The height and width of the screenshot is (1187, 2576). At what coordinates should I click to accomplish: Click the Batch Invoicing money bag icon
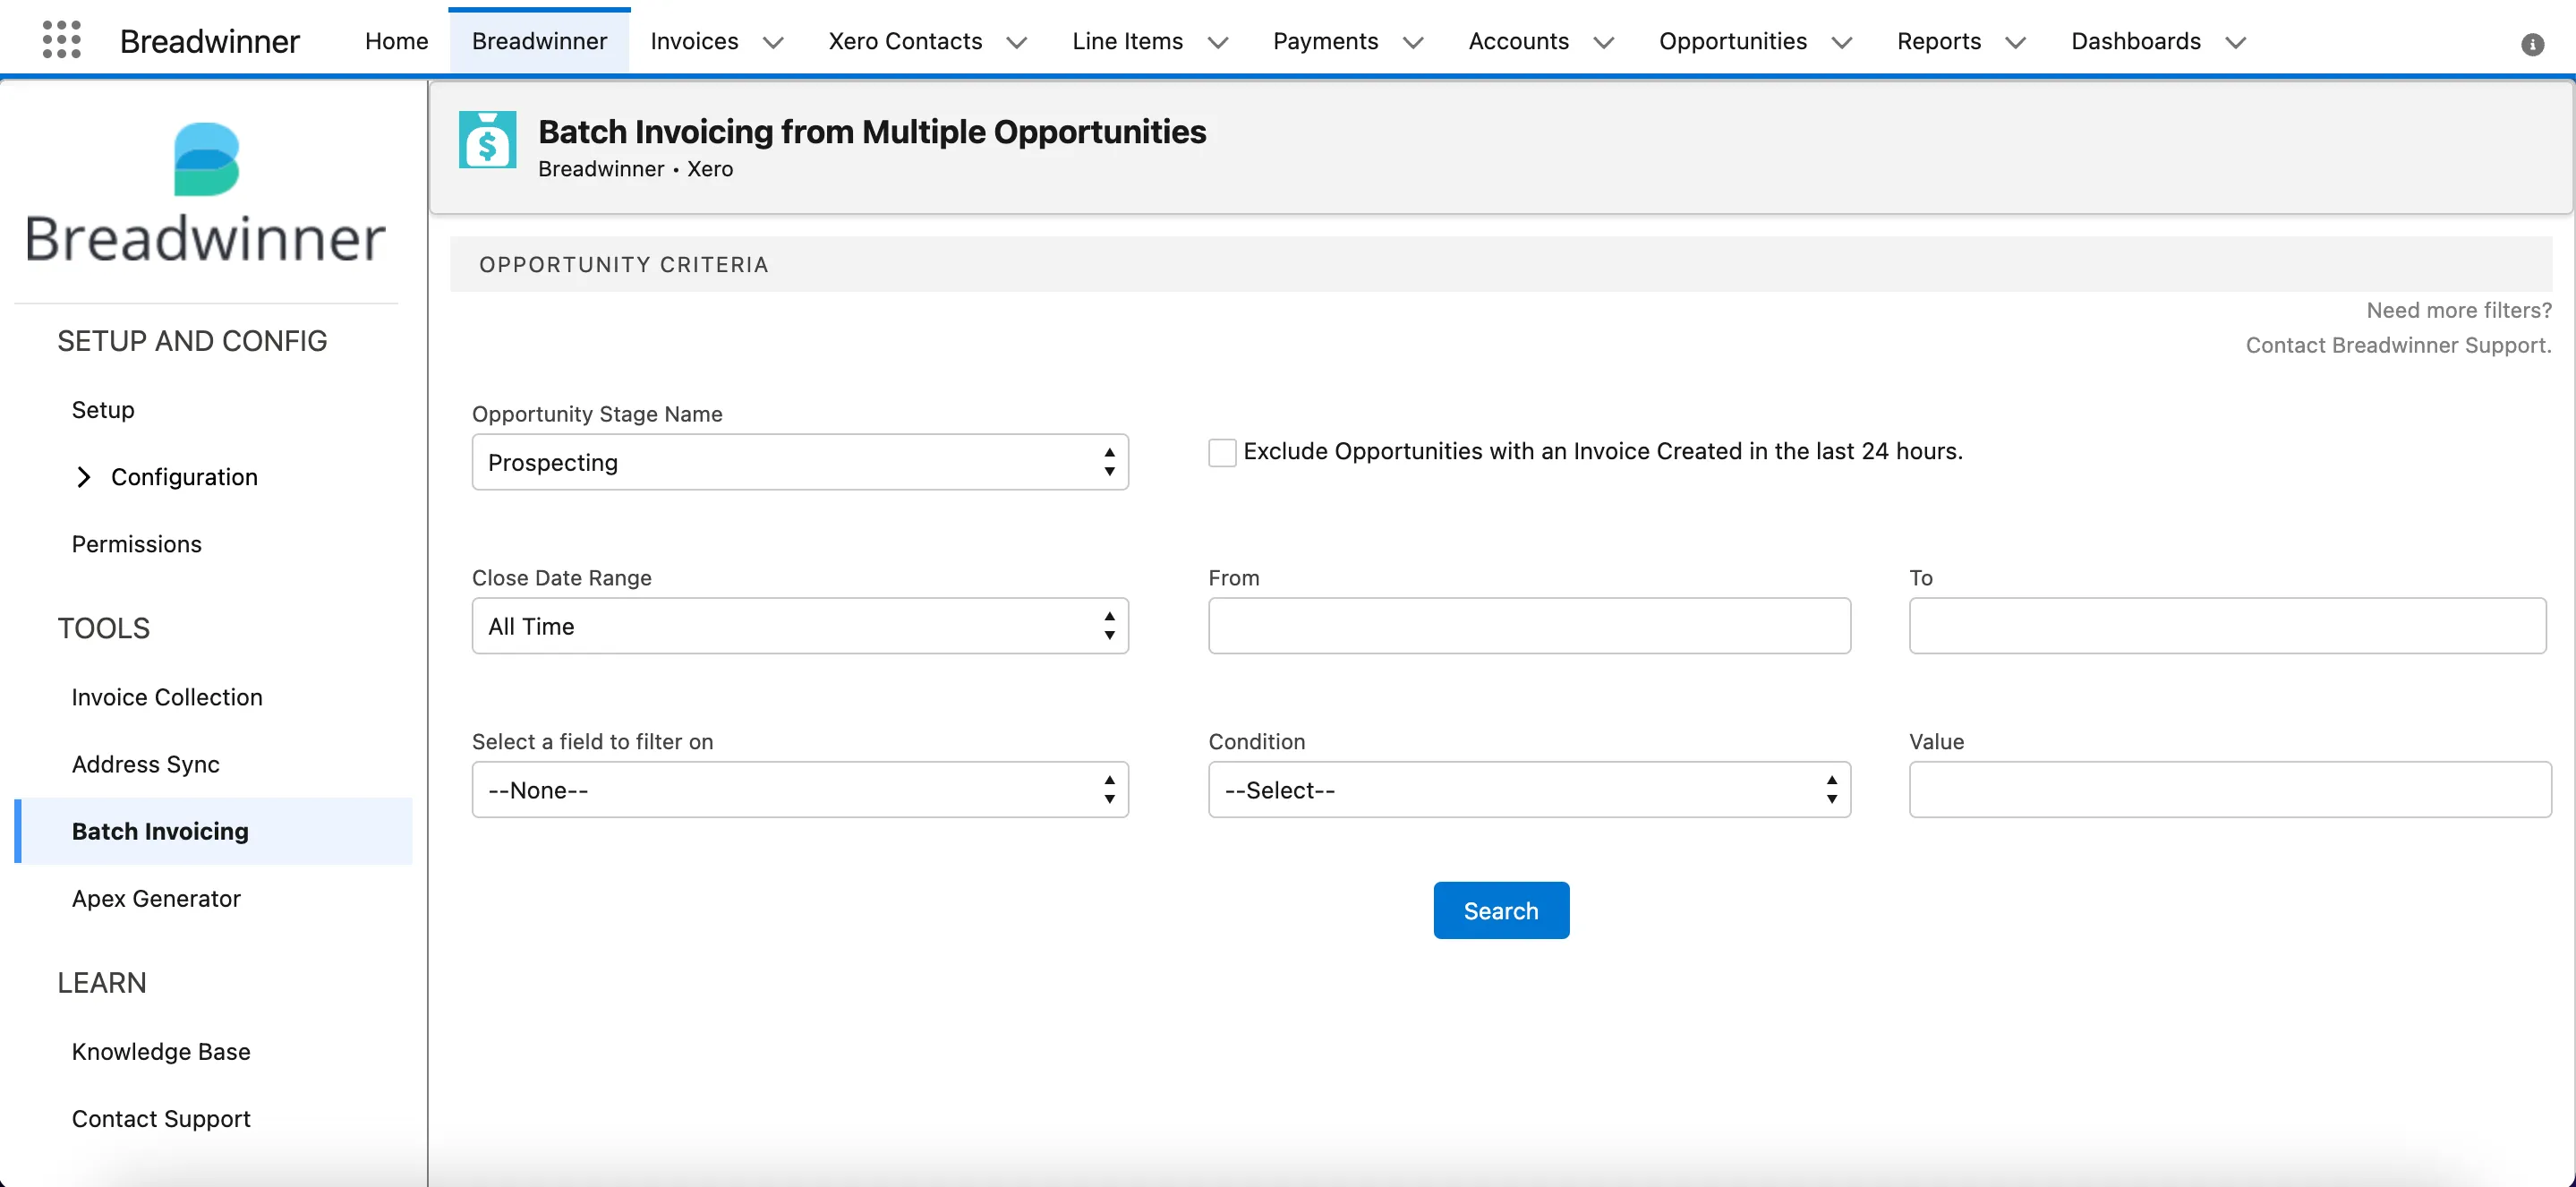488,140
